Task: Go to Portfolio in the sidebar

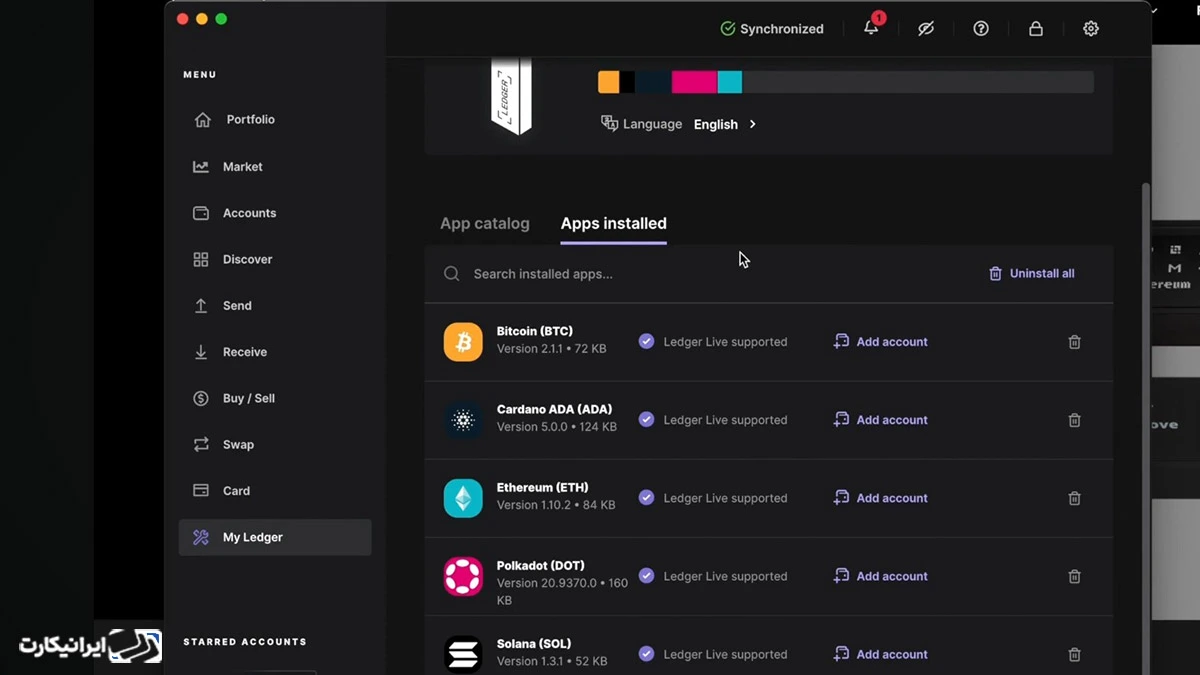Action: (275, 119)
